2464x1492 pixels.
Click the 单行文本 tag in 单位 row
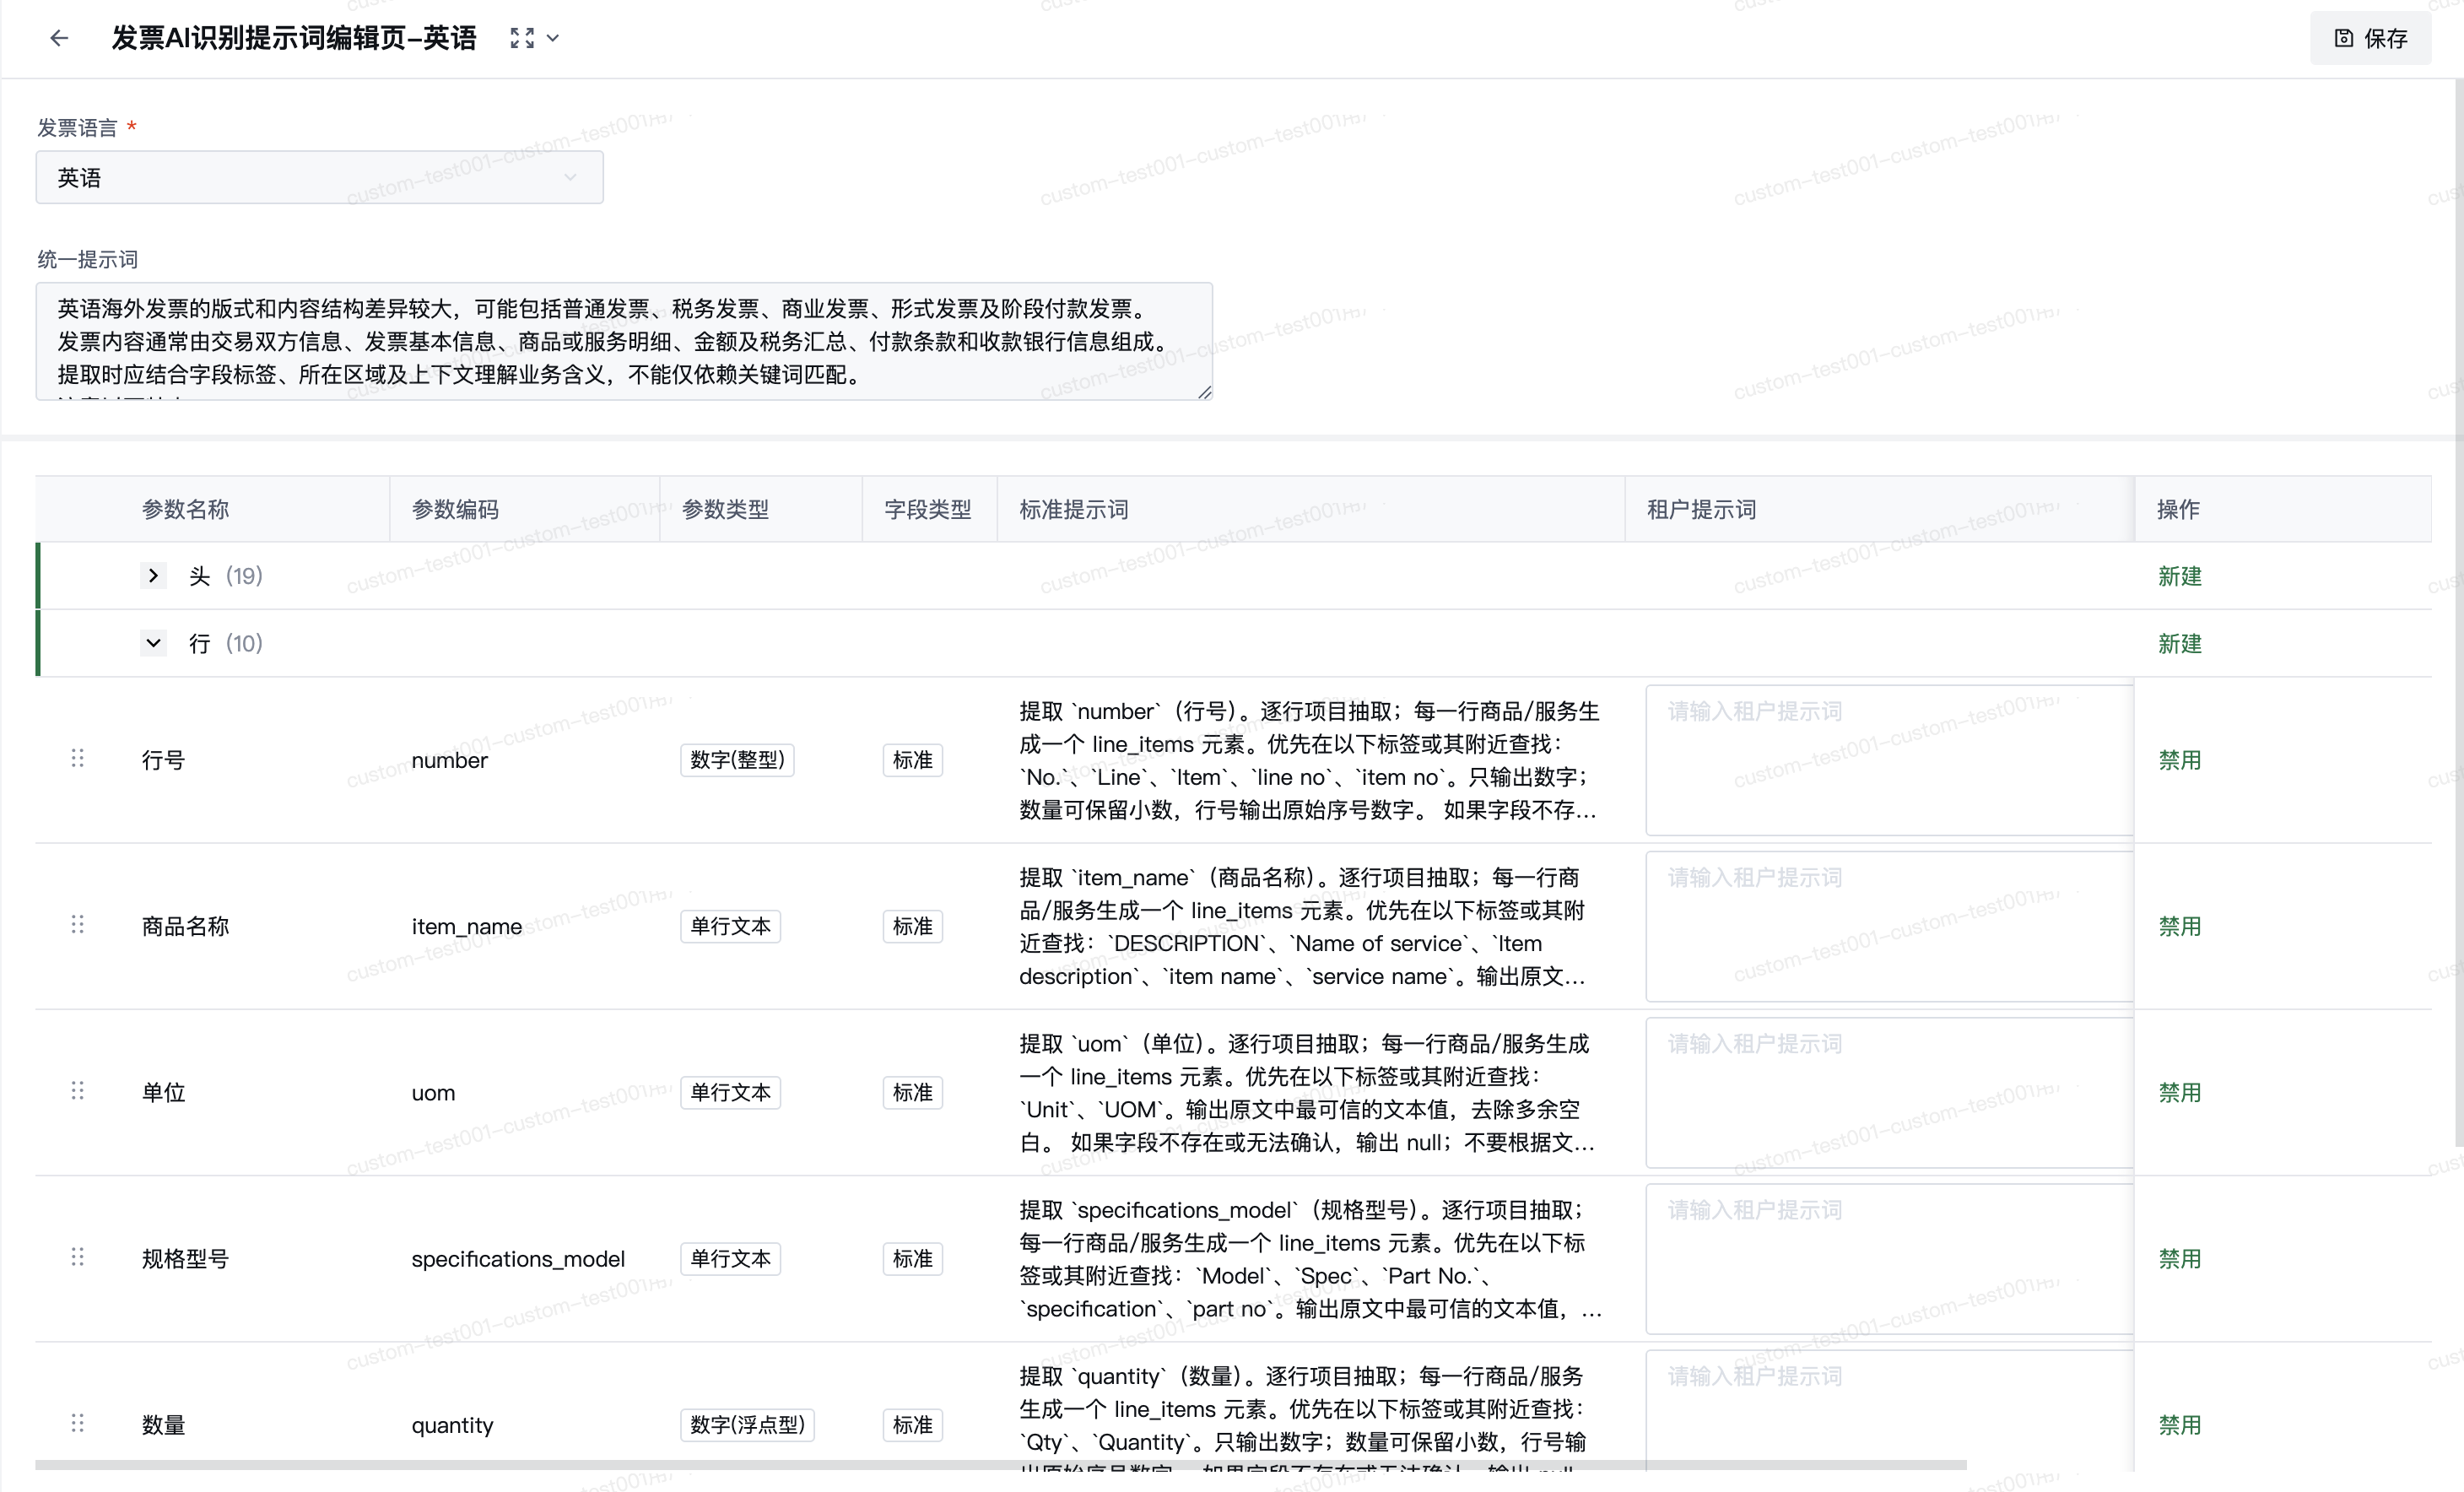(x=730, y=1092)
